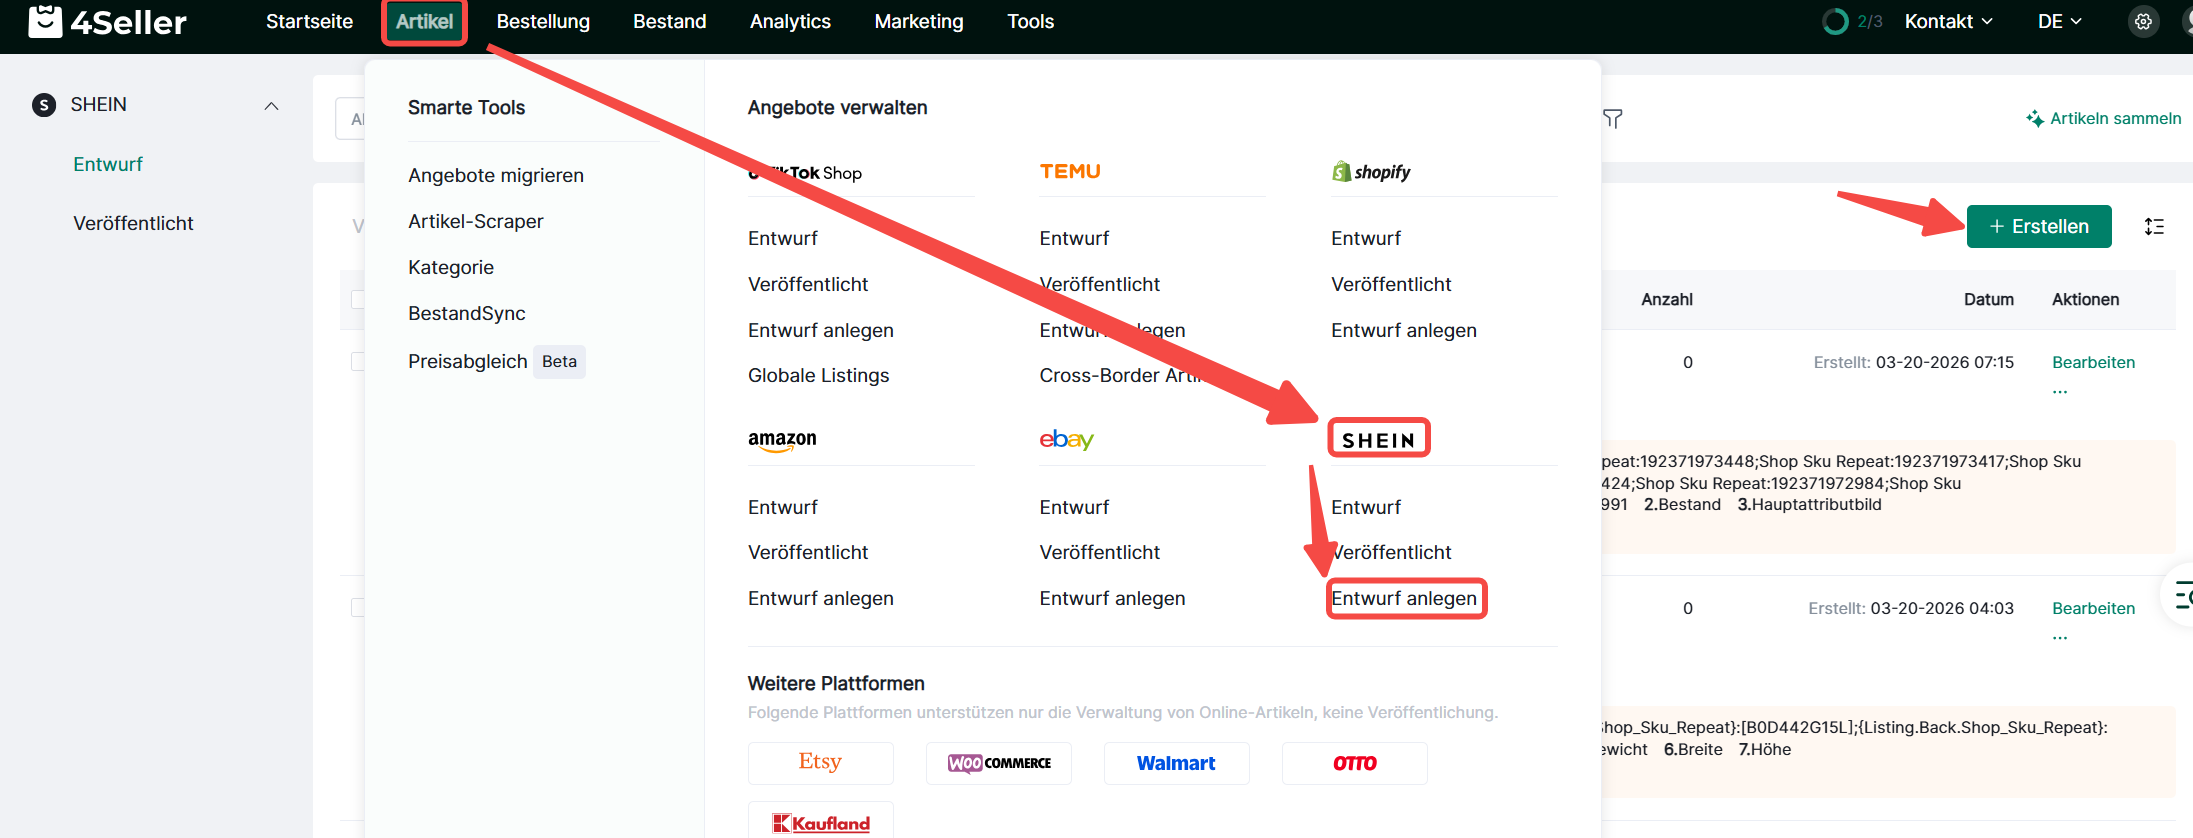Collapse the SHEIN sidebar section
The image size is (2193, 838).
click(271, 106)
